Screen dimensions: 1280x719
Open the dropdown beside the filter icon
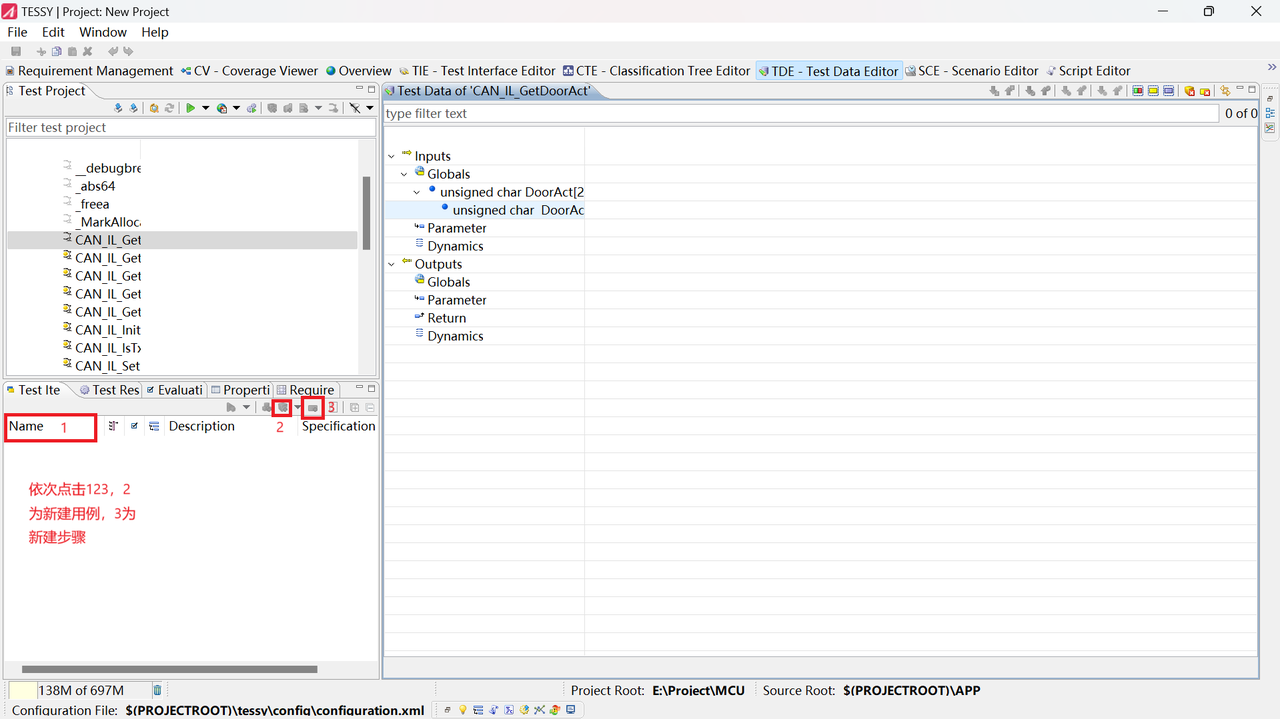370,108
